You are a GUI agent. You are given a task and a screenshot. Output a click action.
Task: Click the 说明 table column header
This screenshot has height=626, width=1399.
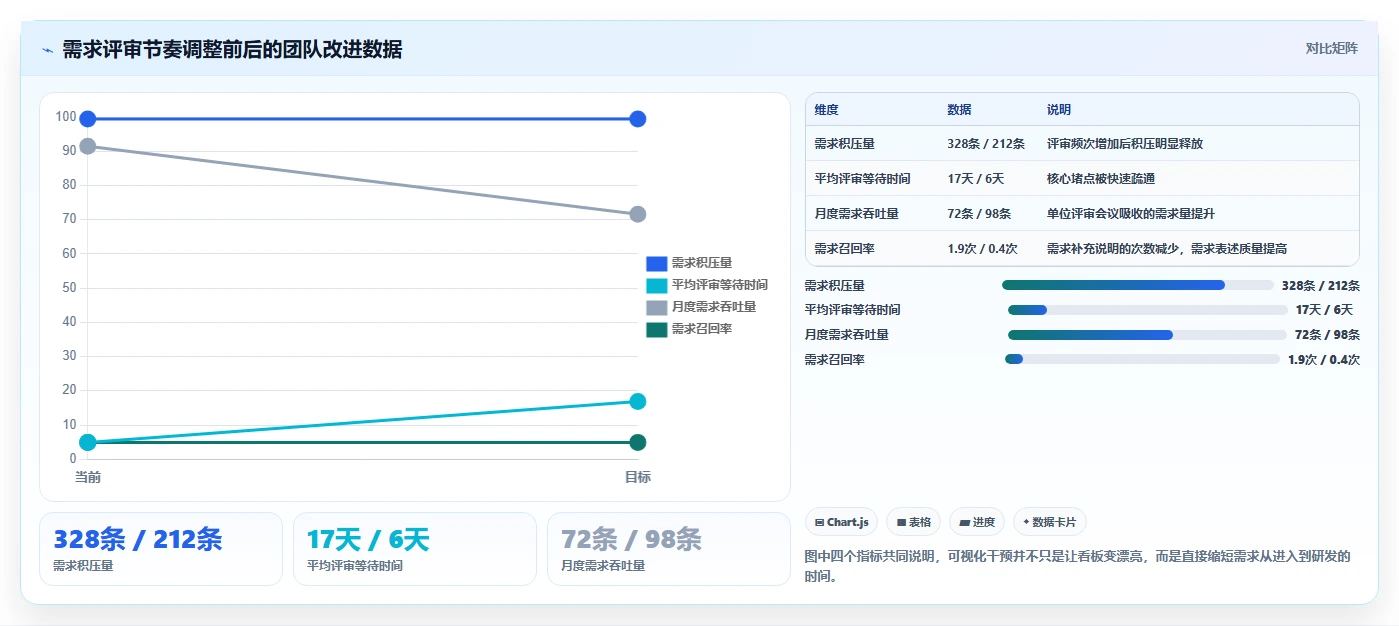pos(1059,110)
